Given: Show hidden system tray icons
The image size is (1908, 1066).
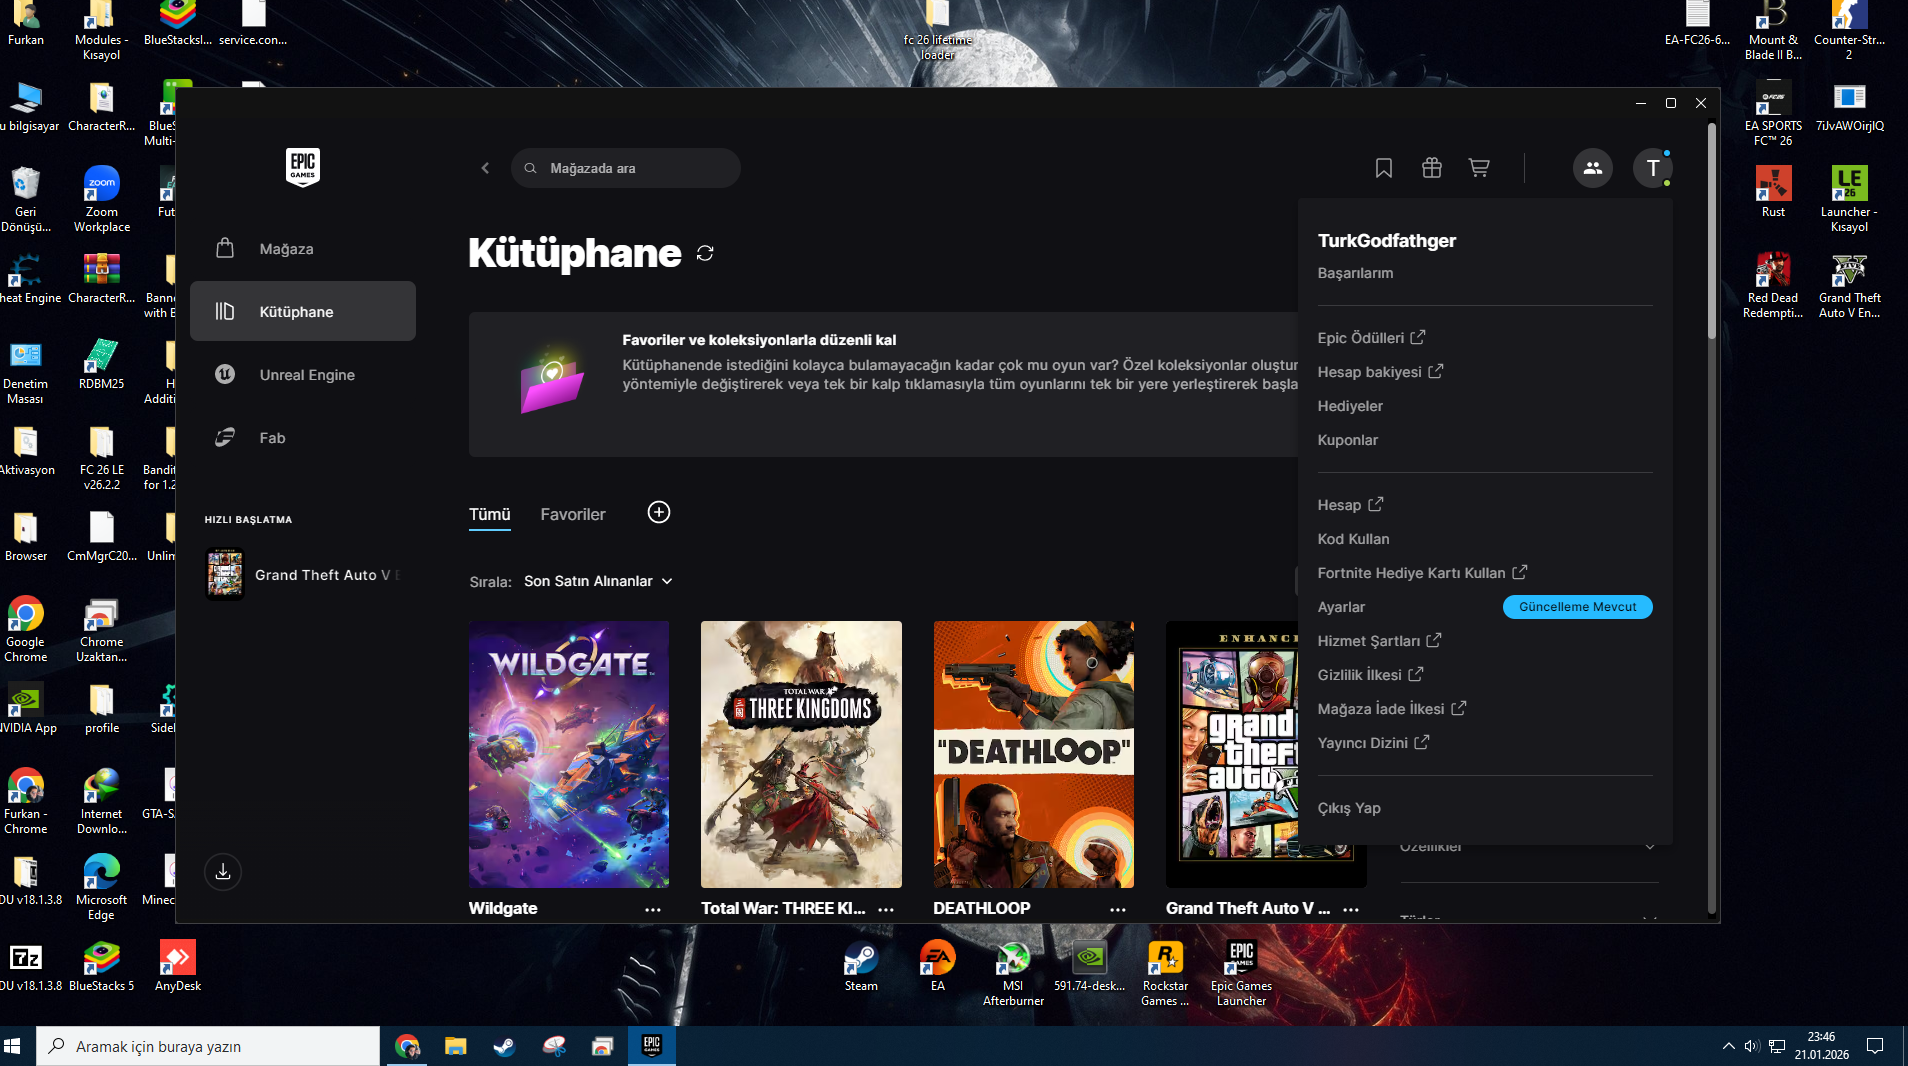Looking at the screenshot, I should pos(1729,1046).
